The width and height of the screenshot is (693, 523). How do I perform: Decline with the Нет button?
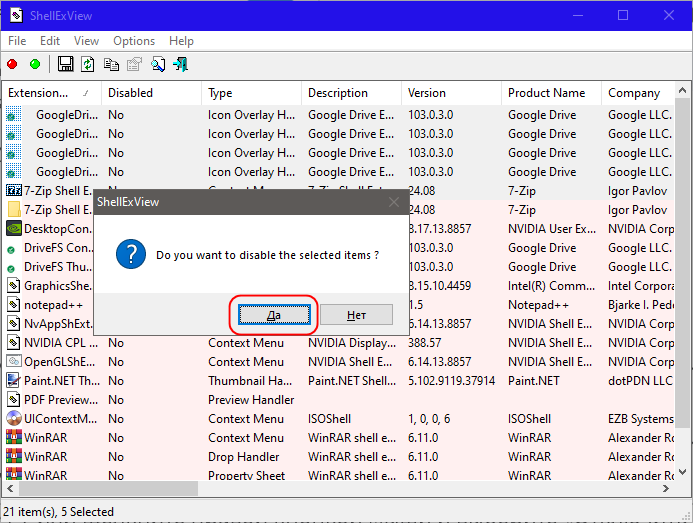(356, 315)
